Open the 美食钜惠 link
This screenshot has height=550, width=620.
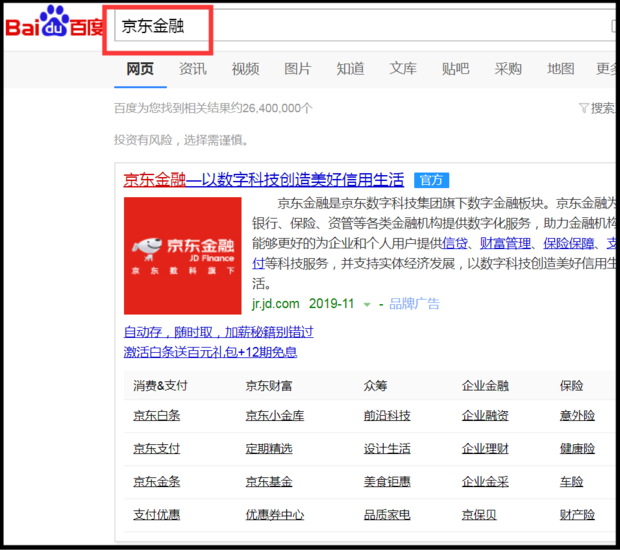[x=387, y=482]
